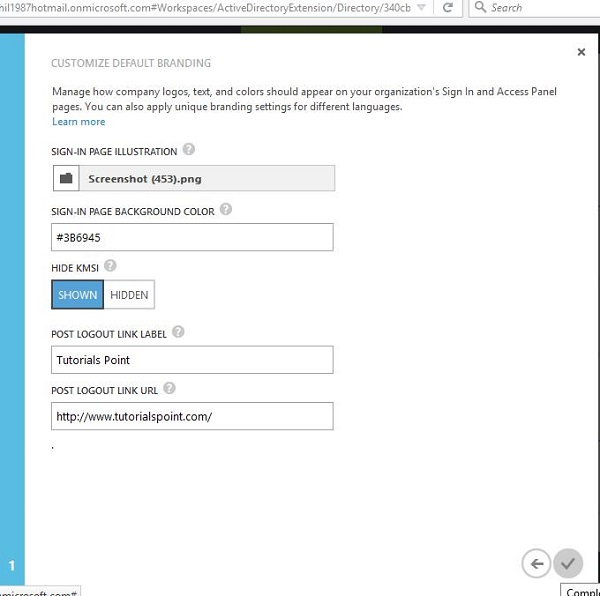This screenshot has height=596, width=600.
Task: Click the Tutorials Point label input
Action: [x=192, y=360]
